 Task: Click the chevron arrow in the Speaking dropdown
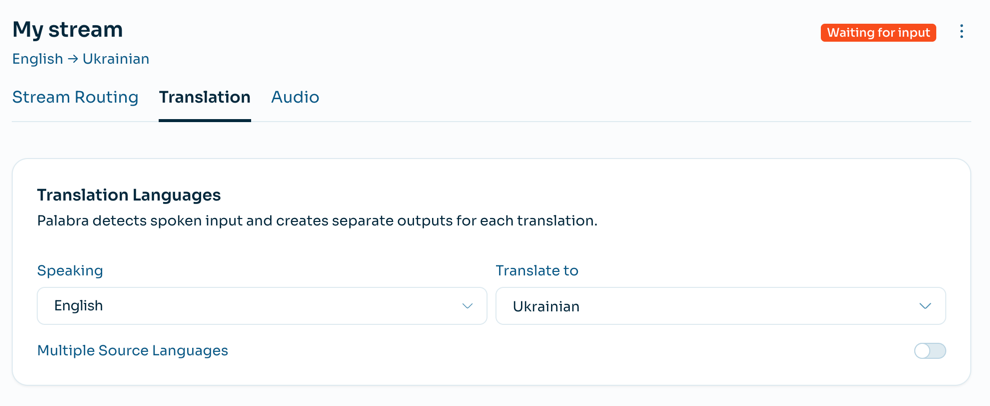(x=467, y=306)
